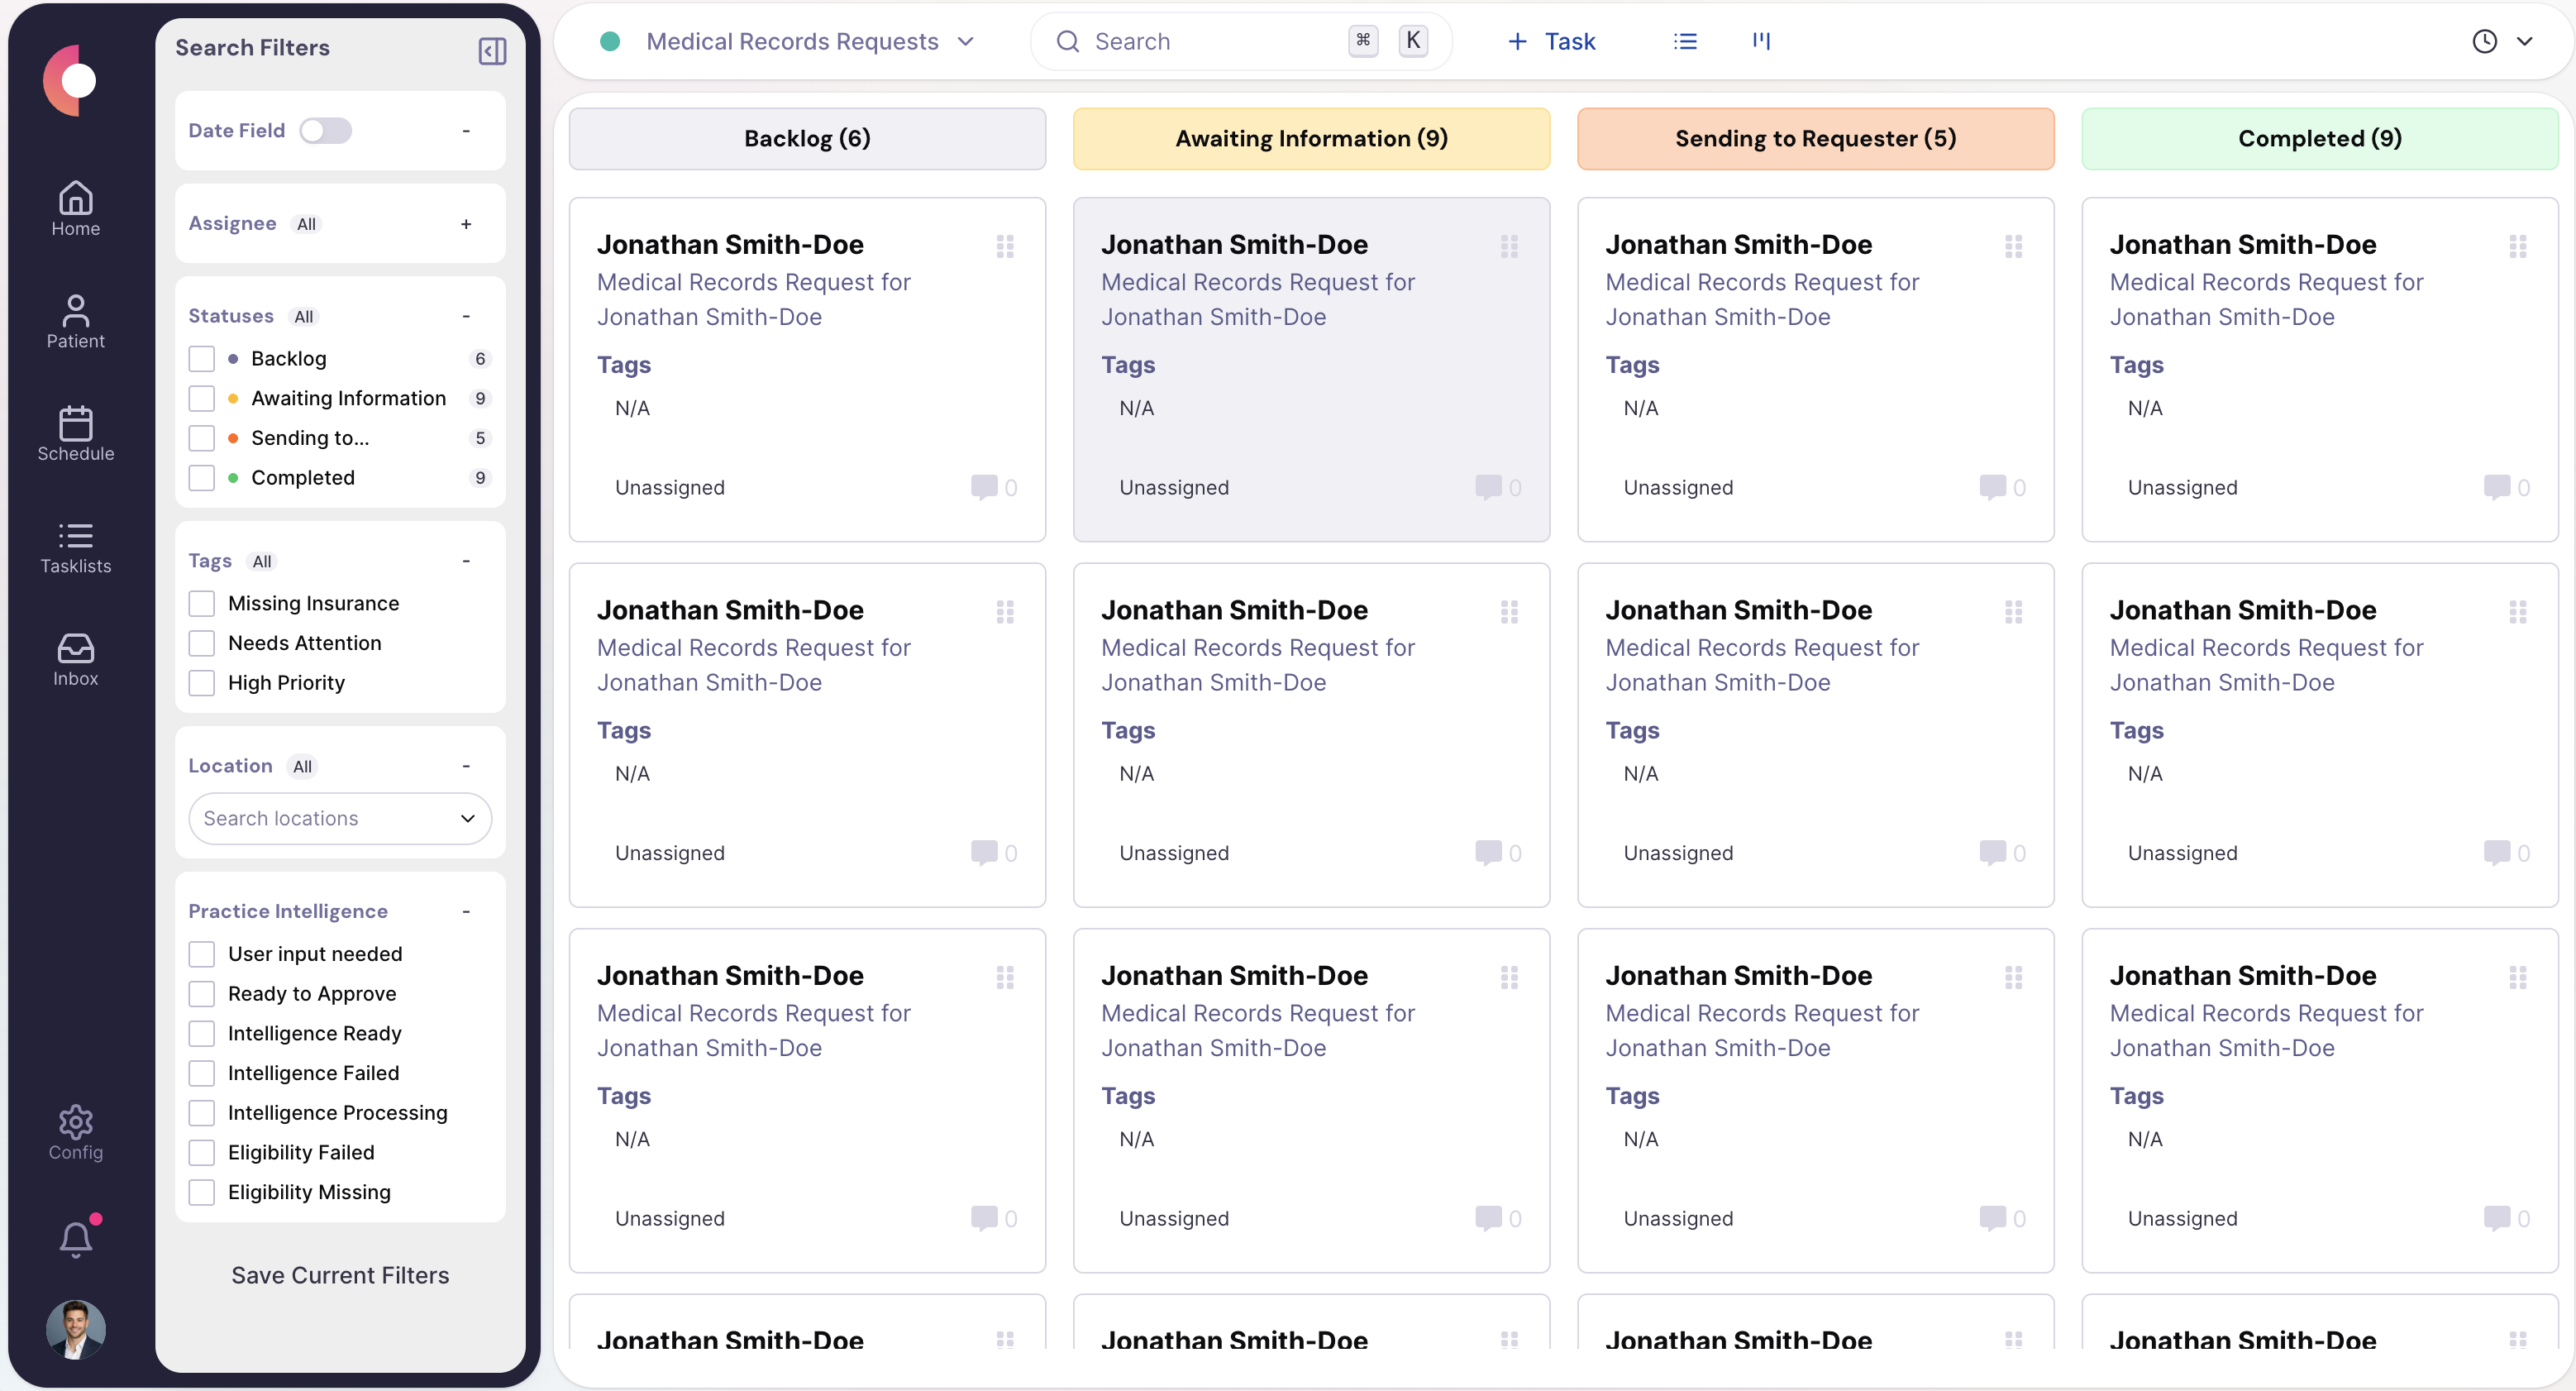2576x1391 pixels.
Task: Open the Home section in sidebar
Action: [x=75, y=207]
